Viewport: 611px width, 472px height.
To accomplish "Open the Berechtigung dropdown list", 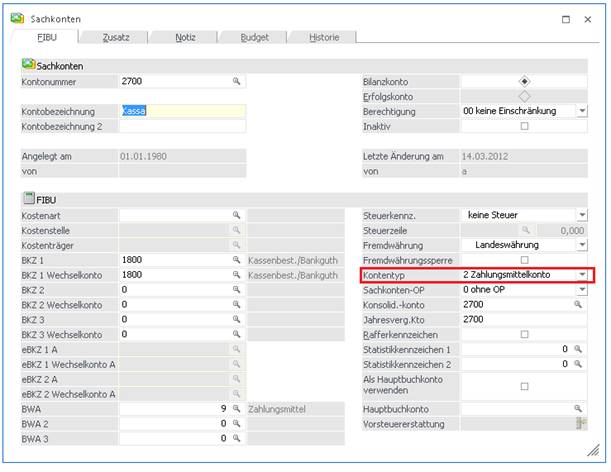I will [581, 111].
